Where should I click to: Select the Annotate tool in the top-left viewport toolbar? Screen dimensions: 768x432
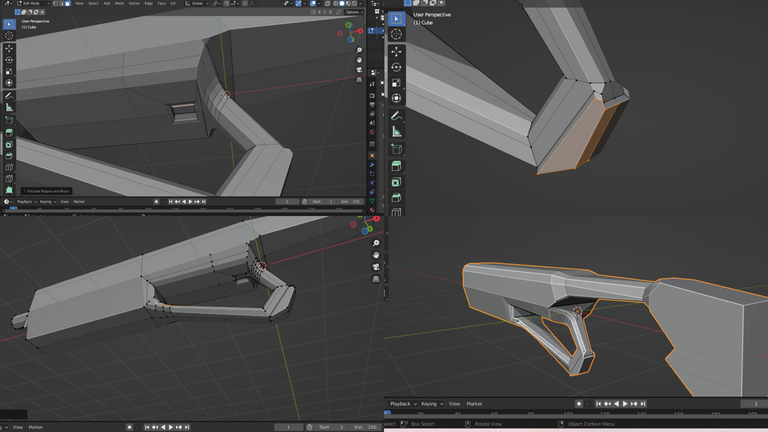tap(9, 96)
